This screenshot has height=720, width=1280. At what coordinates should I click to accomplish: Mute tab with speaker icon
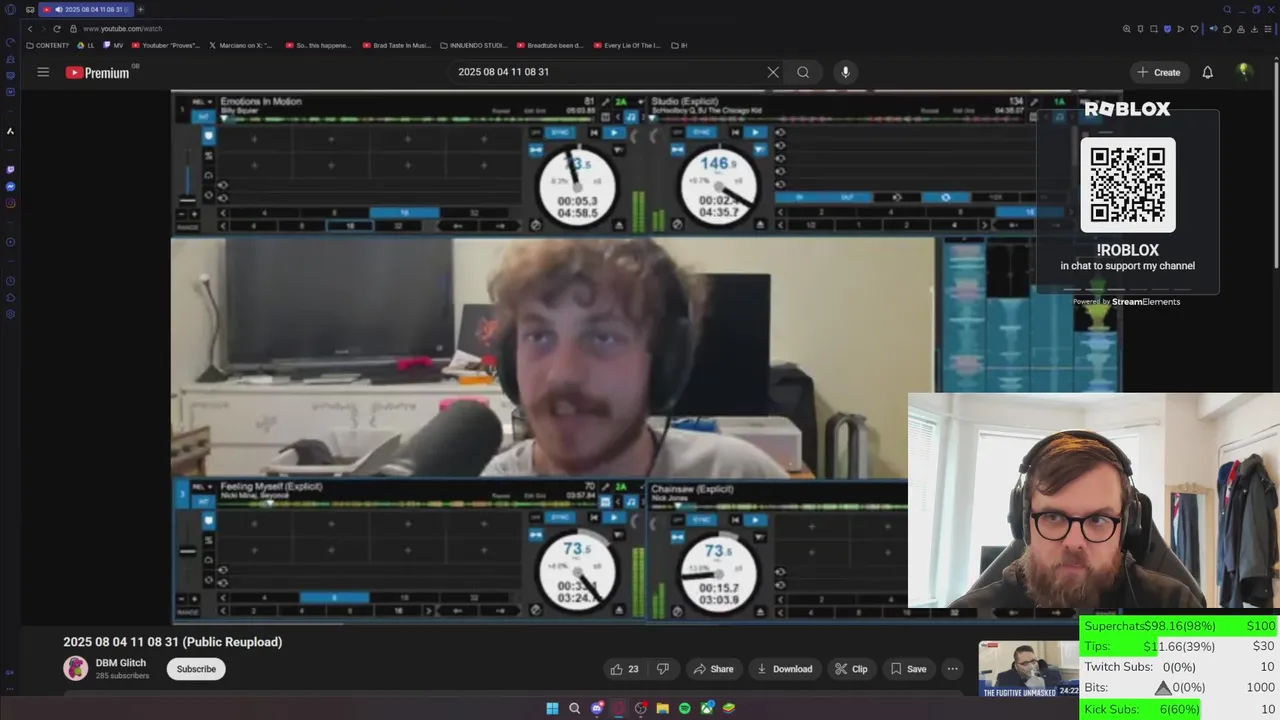pos(1214,29)
